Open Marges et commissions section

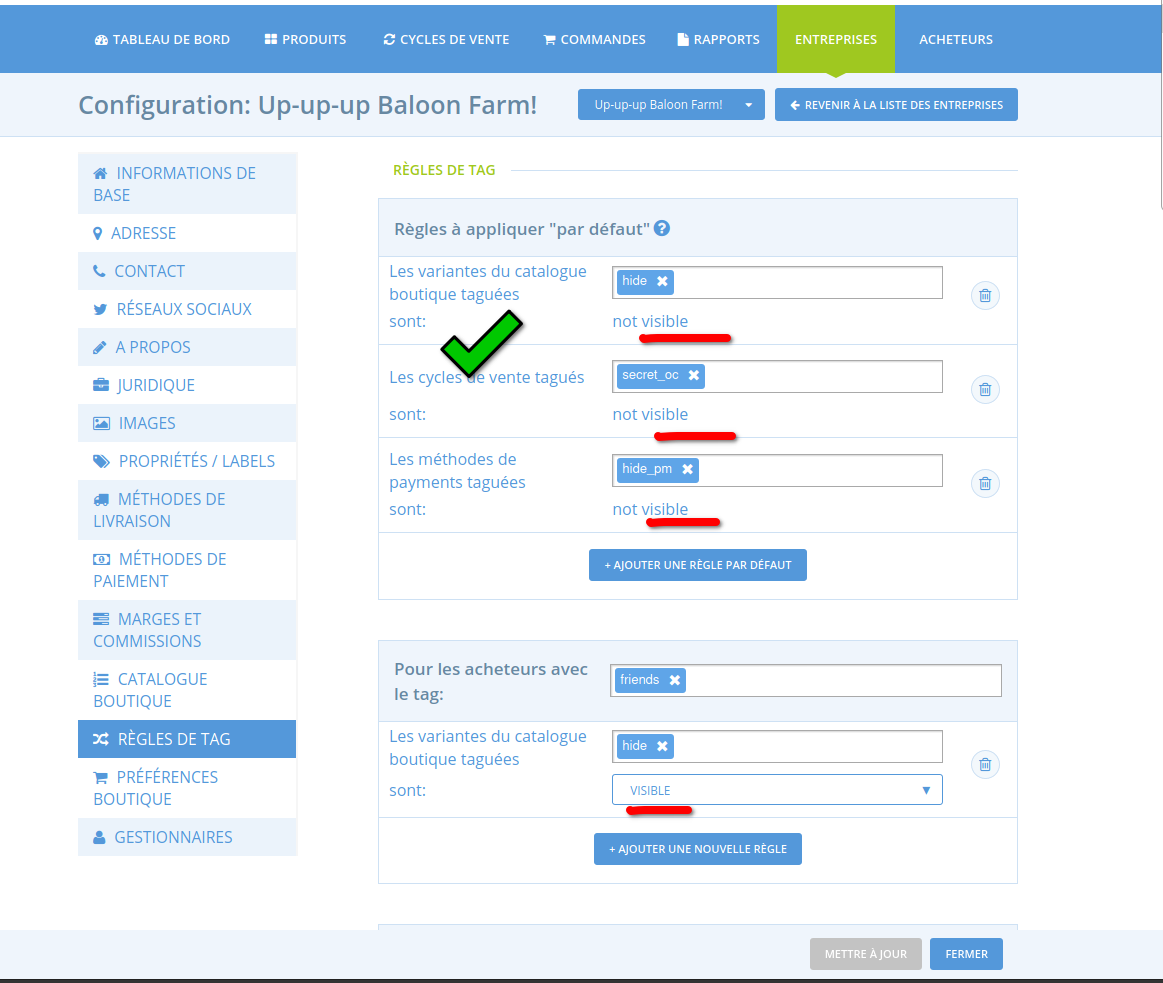[x=187, y=630]
